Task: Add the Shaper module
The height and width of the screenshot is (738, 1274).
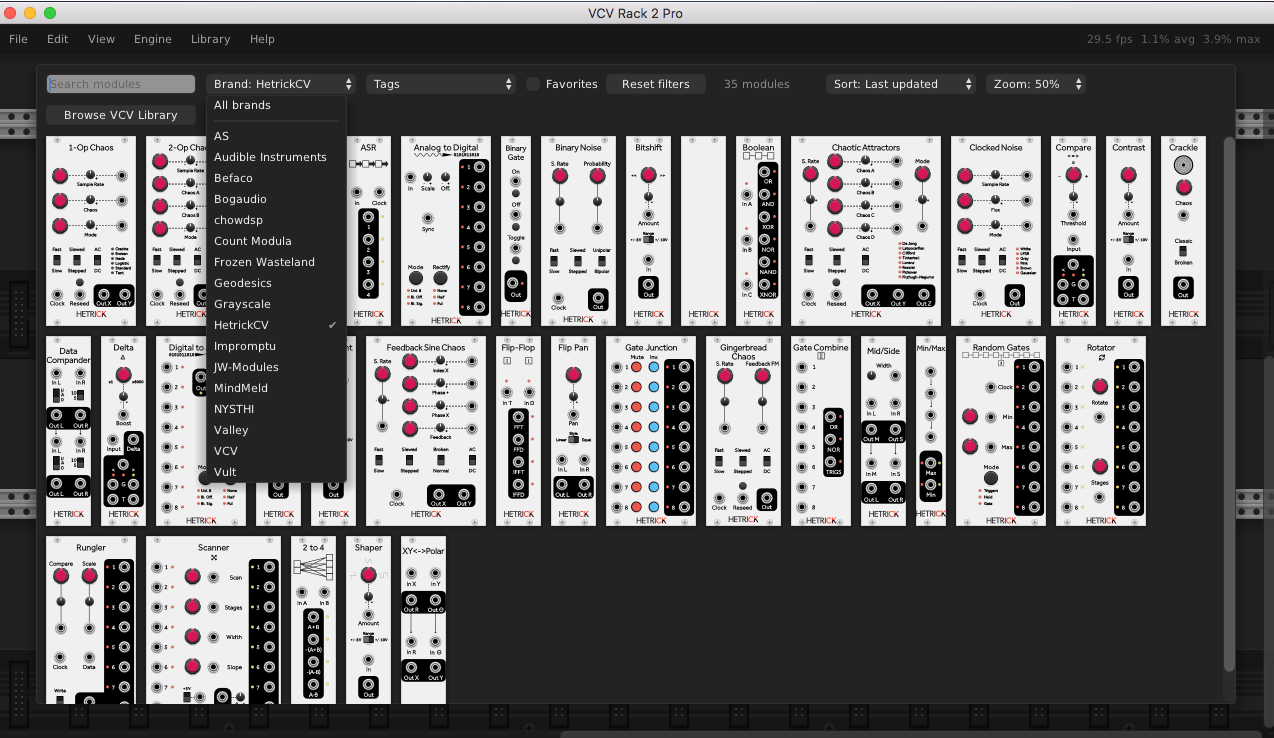Action: click(368, 620)
